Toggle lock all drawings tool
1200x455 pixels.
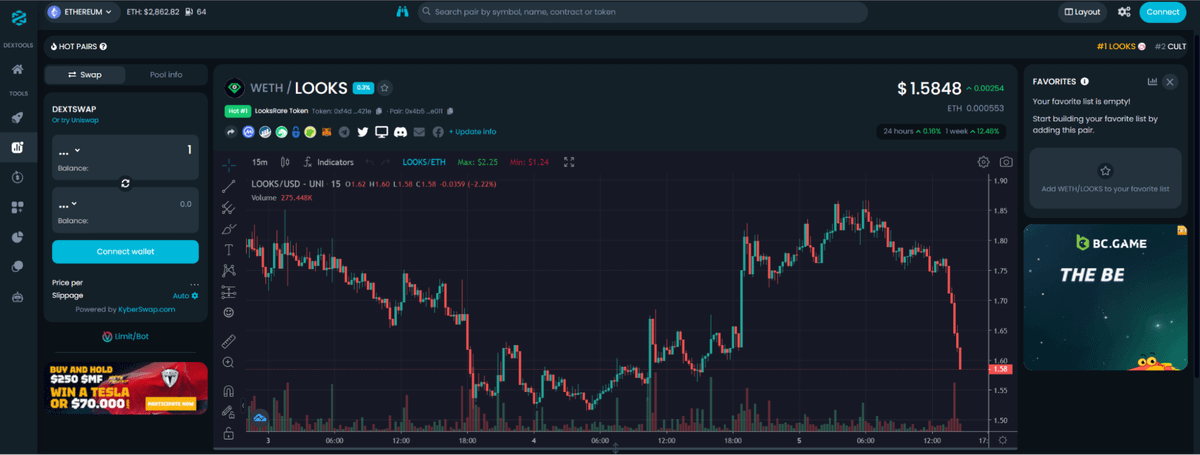pos(229,433)
